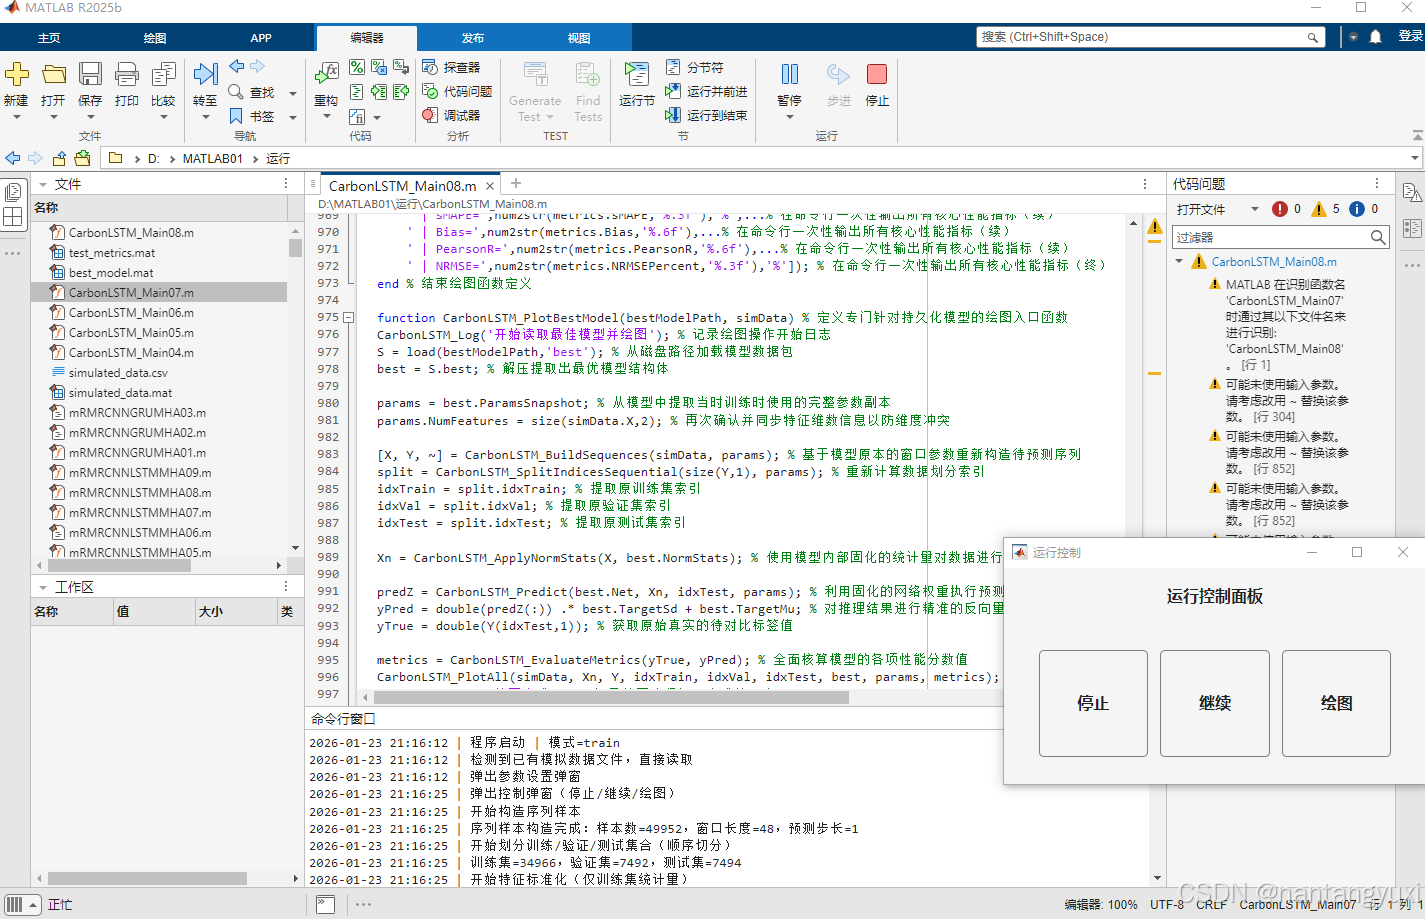Switch to the APP tab
This screenshot has width=1425, height=919.
[x=261, y=38]
